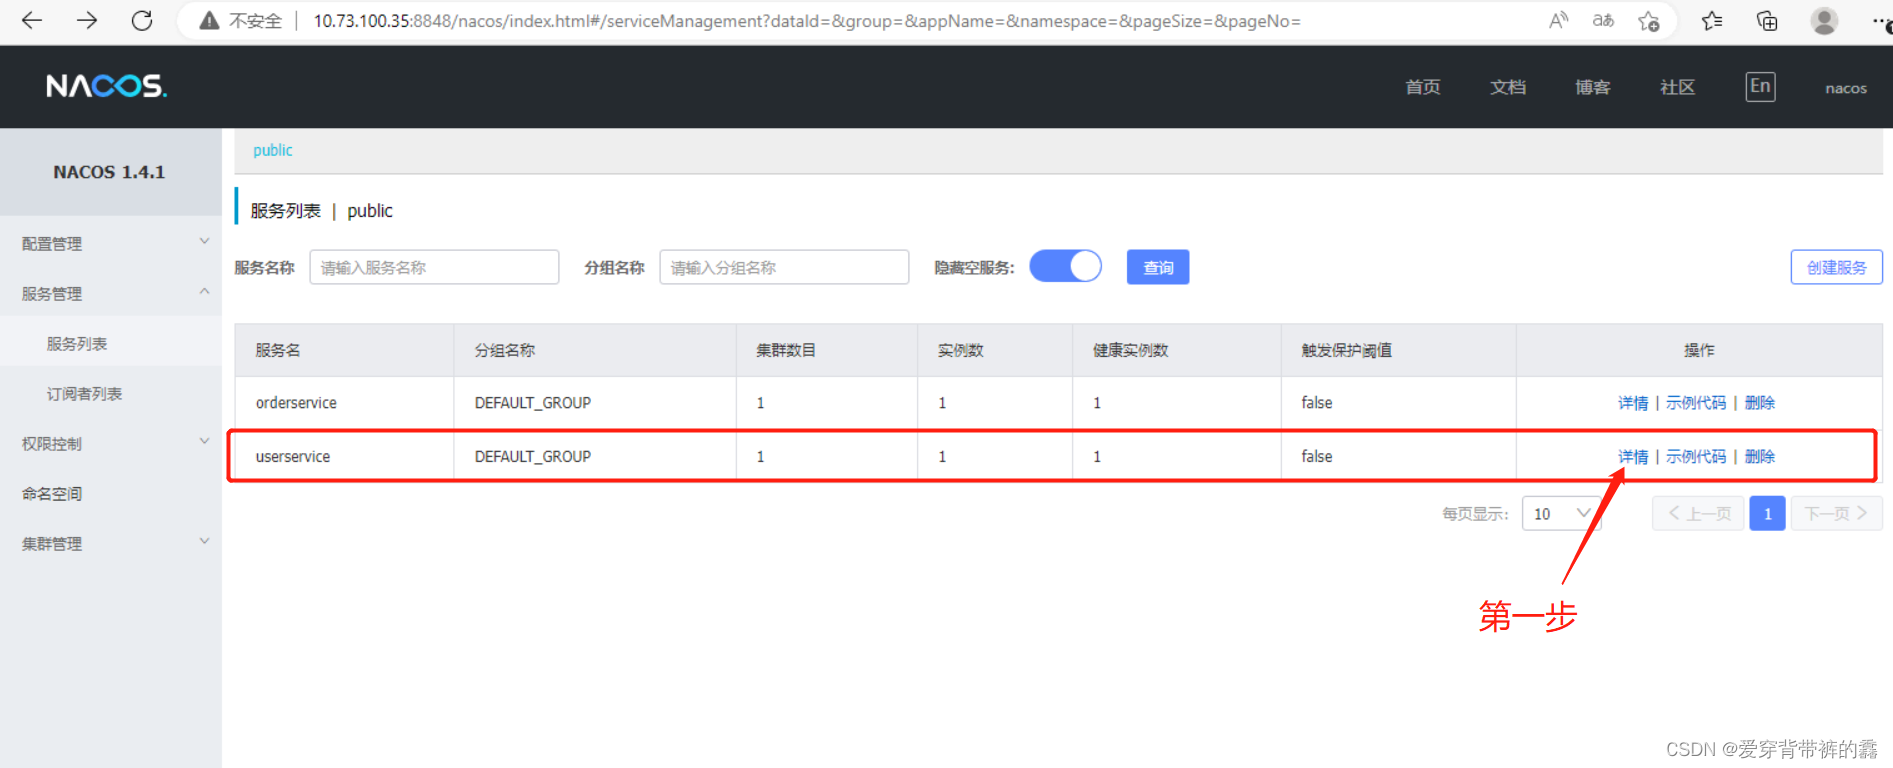Click the NACOS 1.4.1 version label
Image resolution: width=1893 pixels, height=768 pixels.
click(109, 172)
